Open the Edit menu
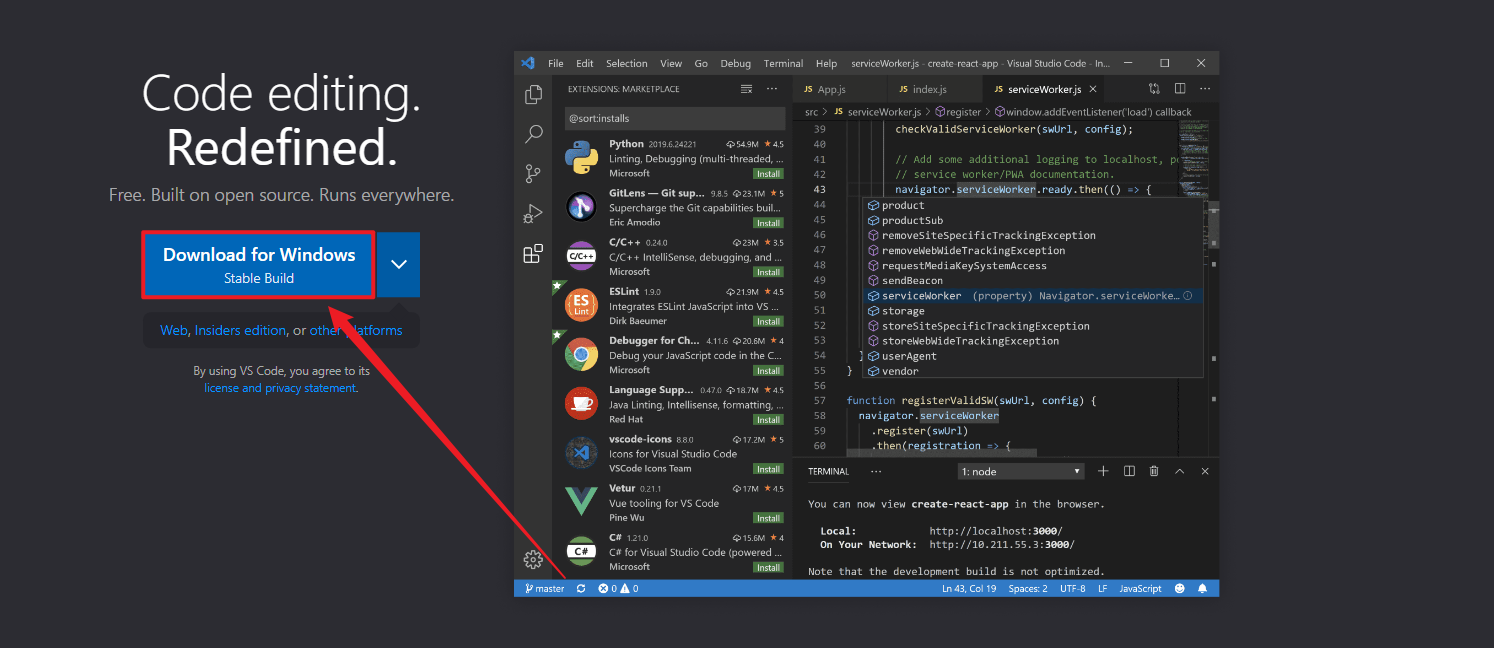 (585, 63)
